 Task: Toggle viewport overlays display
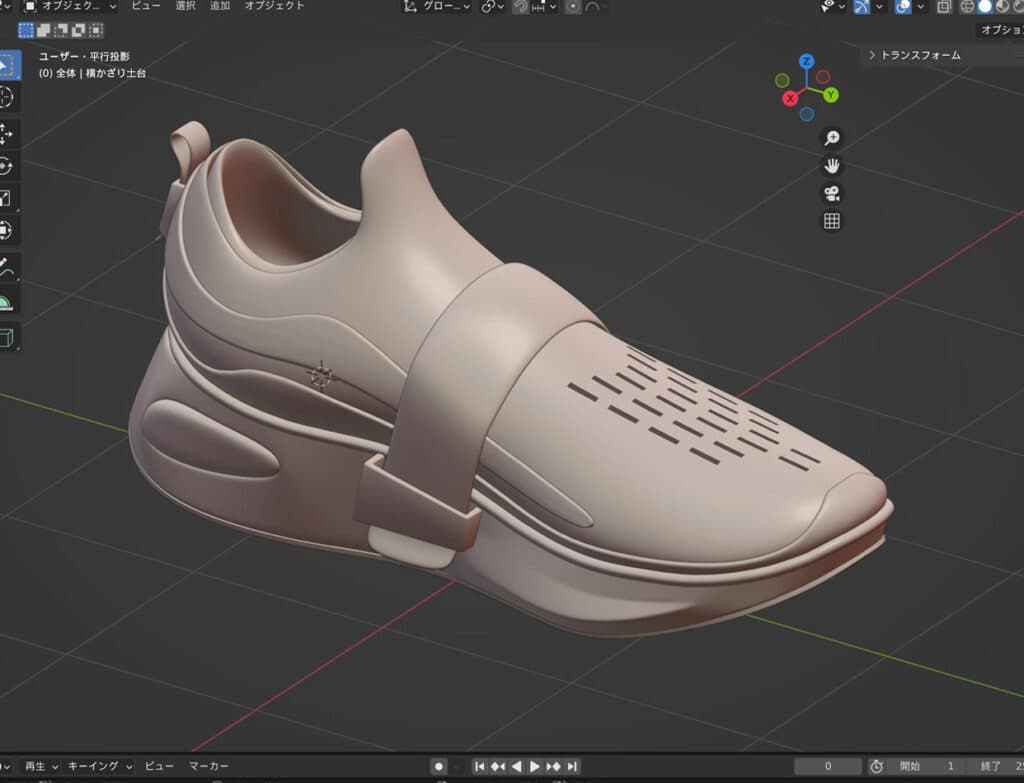(903, 7)
